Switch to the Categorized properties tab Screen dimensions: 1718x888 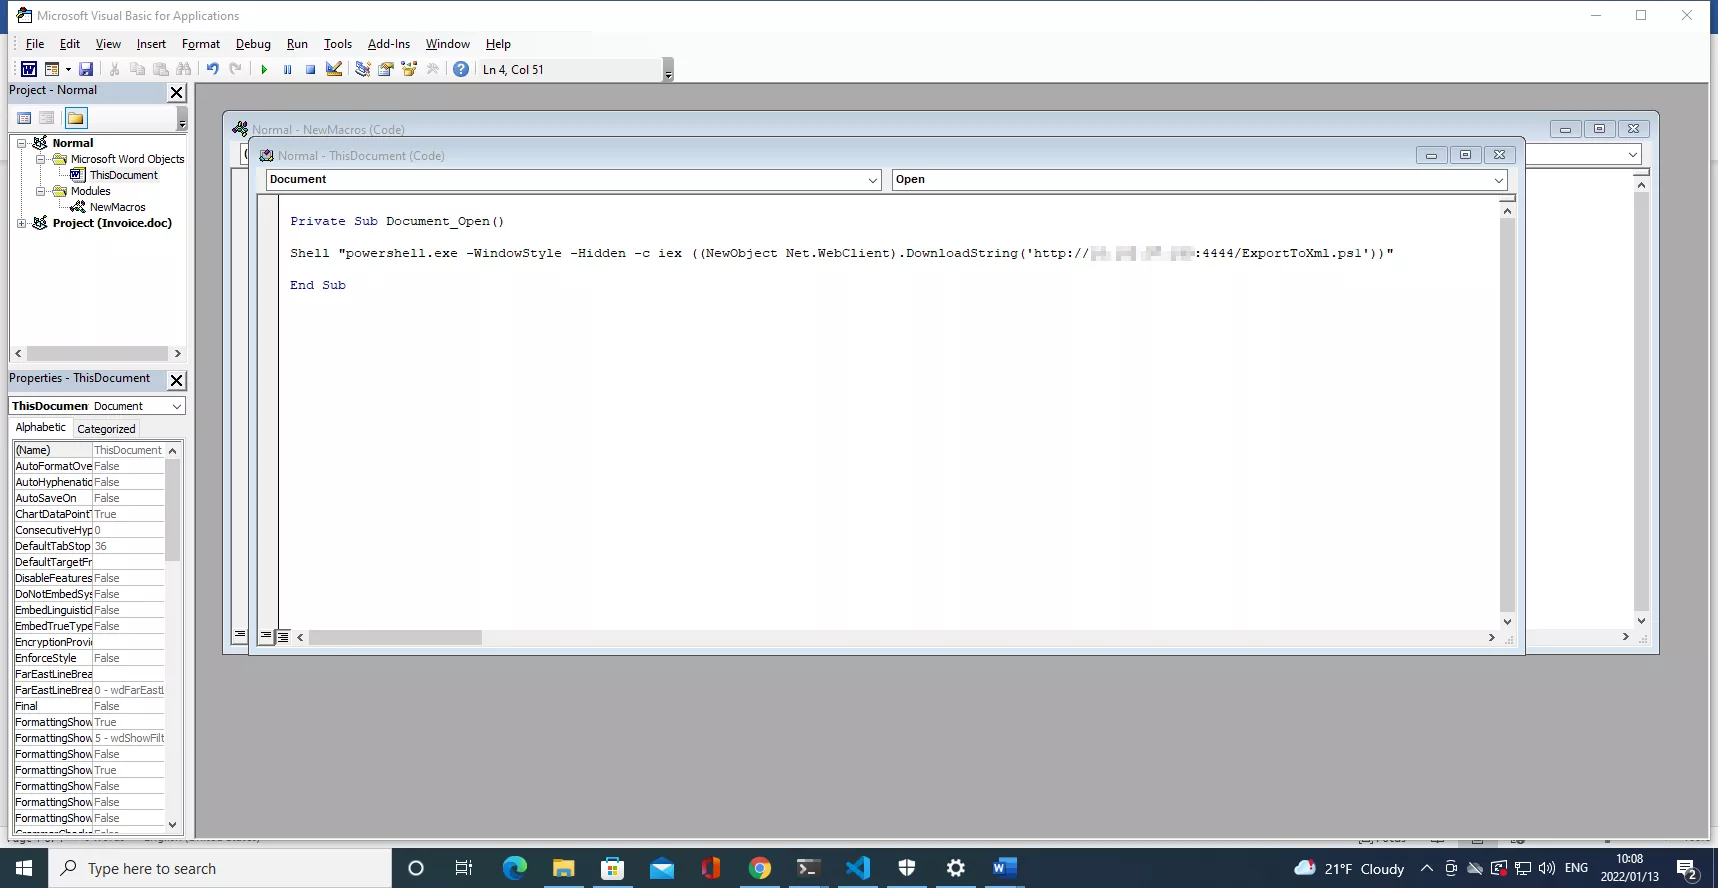pyautogui.click(x=106, y=429)
